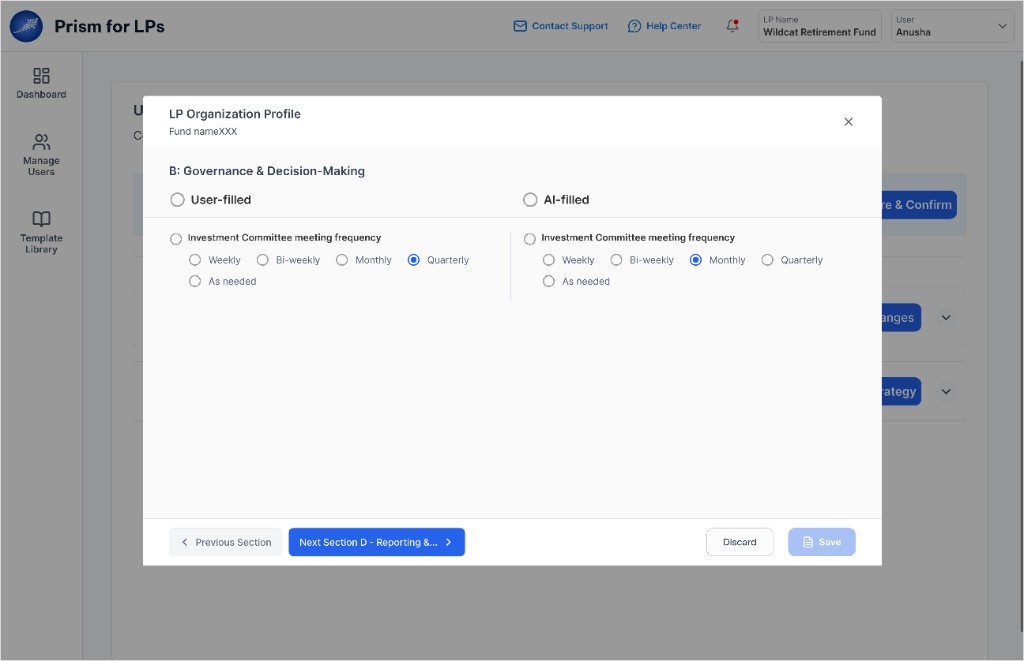Open Template Library in the sidebar
This screenshot has width=1024, height=661.
[x=41, y=232]
